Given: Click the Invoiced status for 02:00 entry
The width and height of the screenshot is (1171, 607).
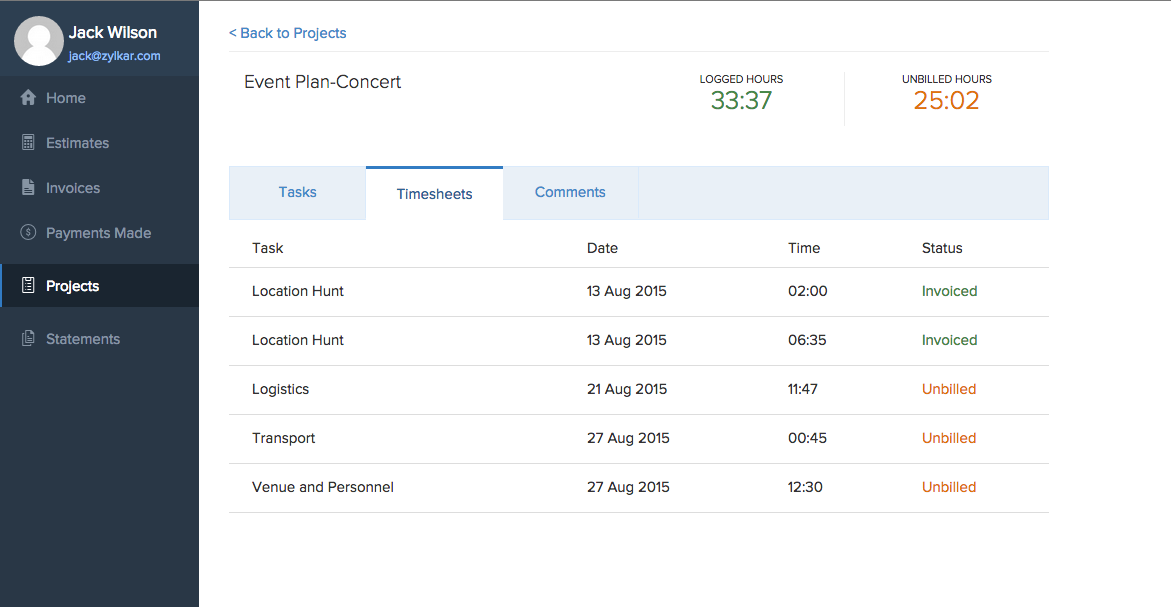Looking at the screenshot, I should tap(949, 291).
